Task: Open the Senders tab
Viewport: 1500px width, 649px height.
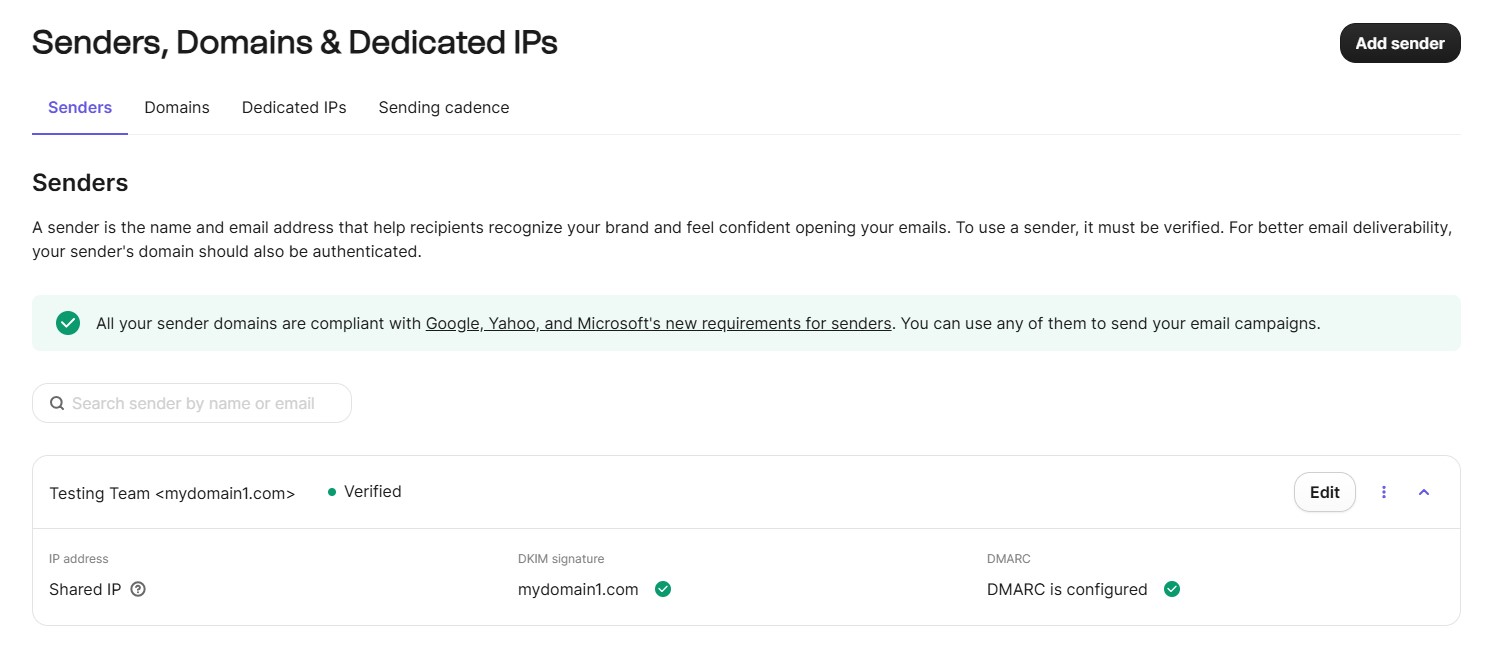Action: click(x=80, y=107)
